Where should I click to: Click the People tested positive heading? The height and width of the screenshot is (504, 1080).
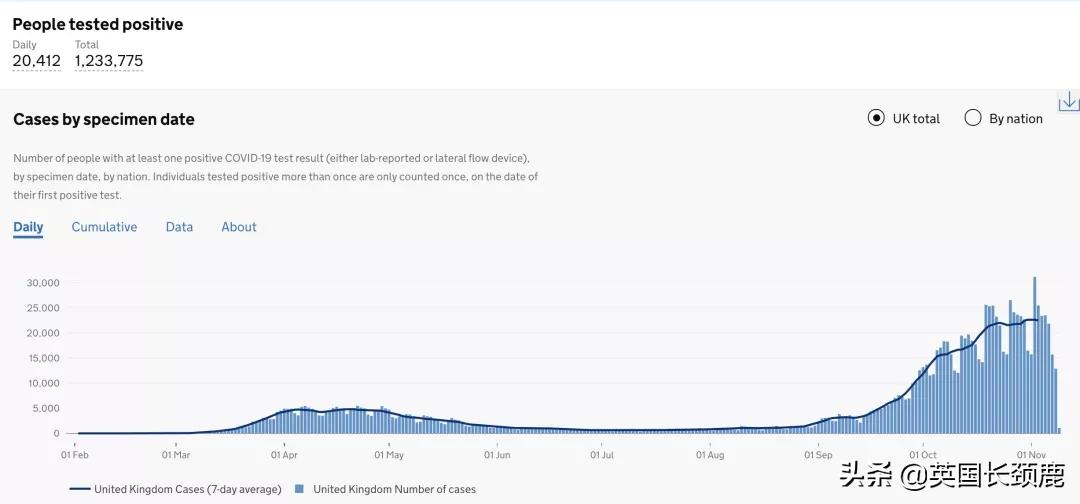[x=98, y=24]
